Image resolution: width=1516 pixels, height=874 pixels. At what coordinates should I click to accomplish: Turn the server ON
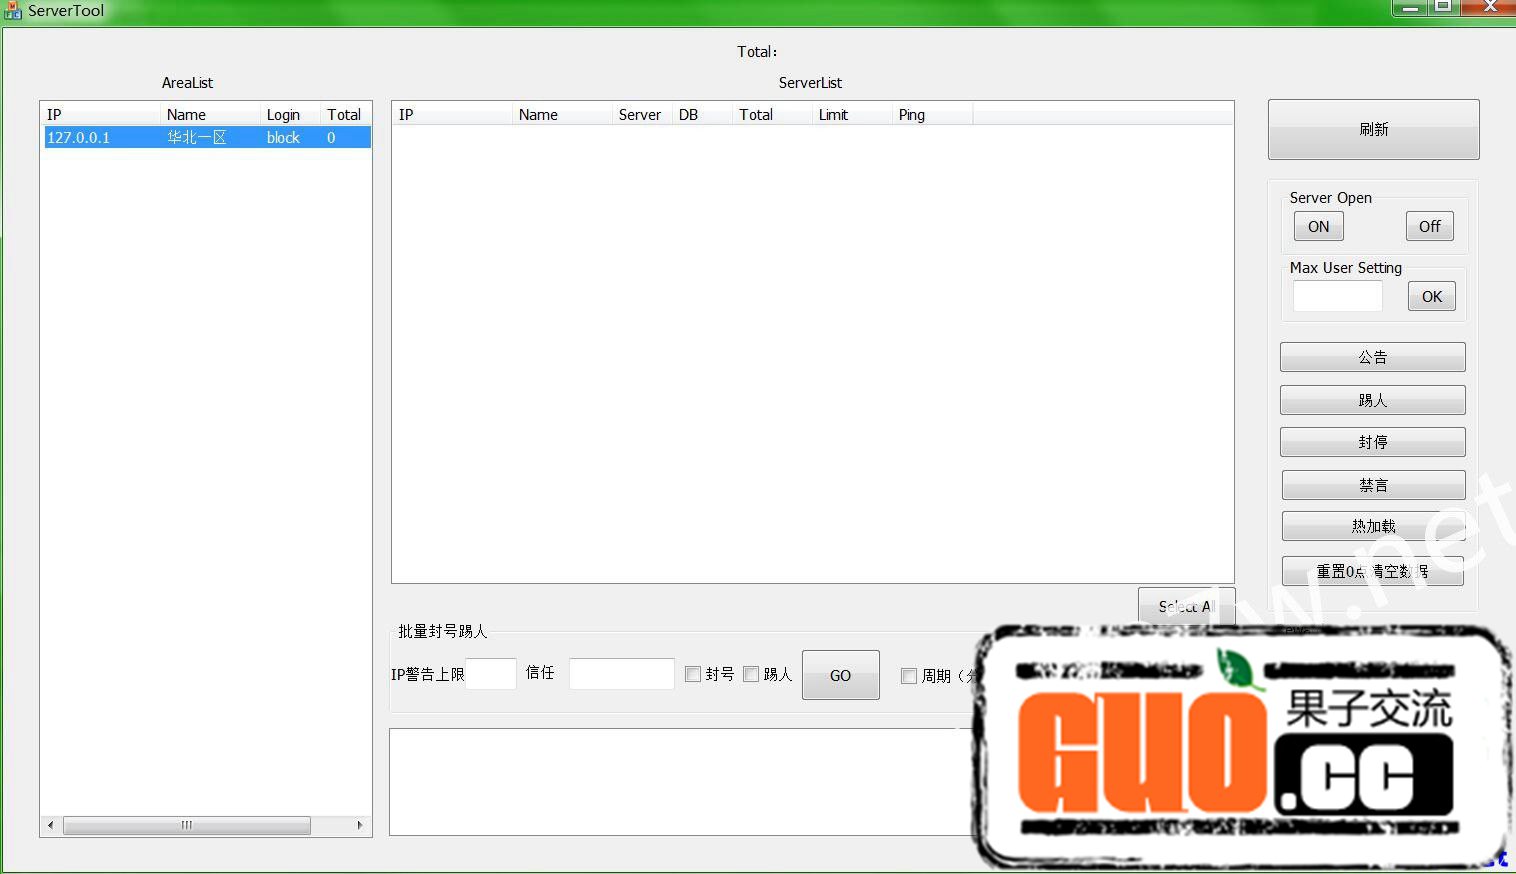pyautogui.click(x=1318, y=227)
